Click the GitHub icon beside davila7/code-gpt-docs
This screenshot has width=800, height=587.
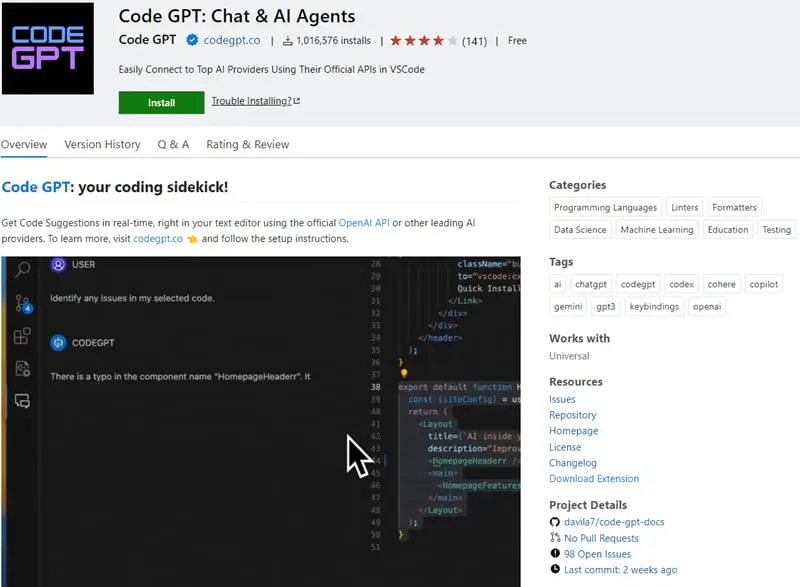pos(555,522)
